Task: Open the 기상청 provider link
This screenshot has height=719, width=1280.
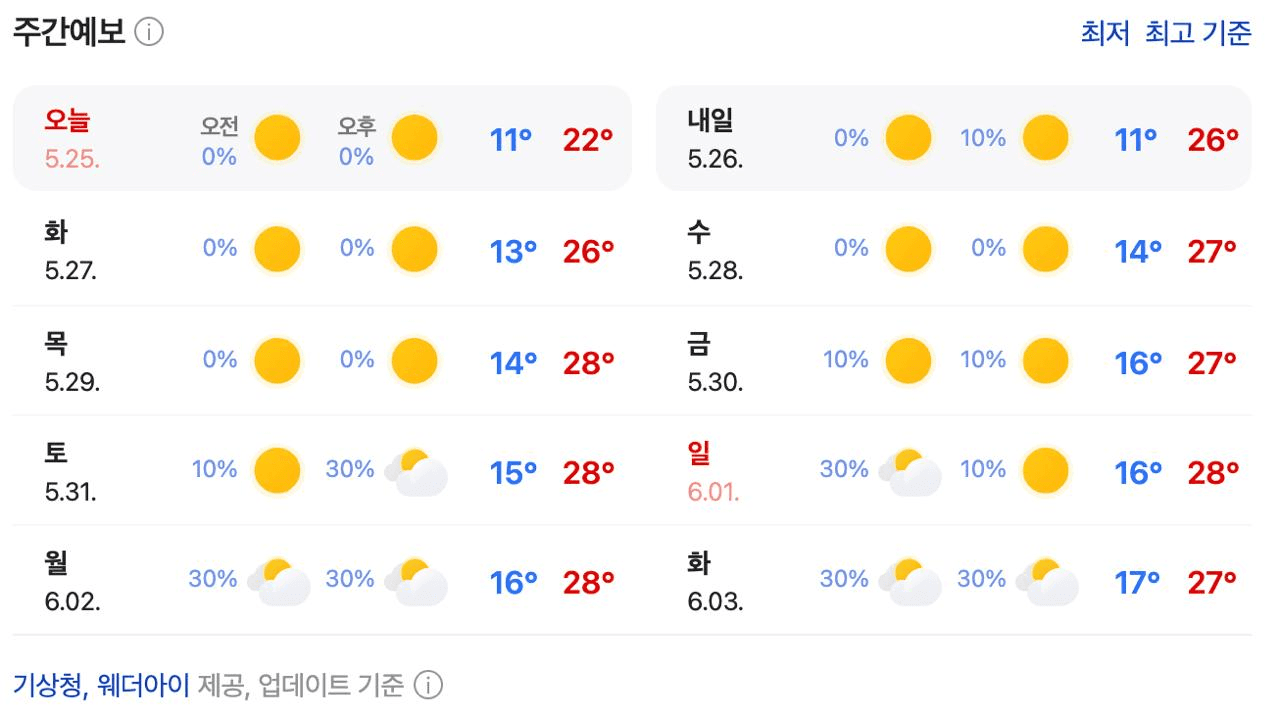Action: click(49, 685)
